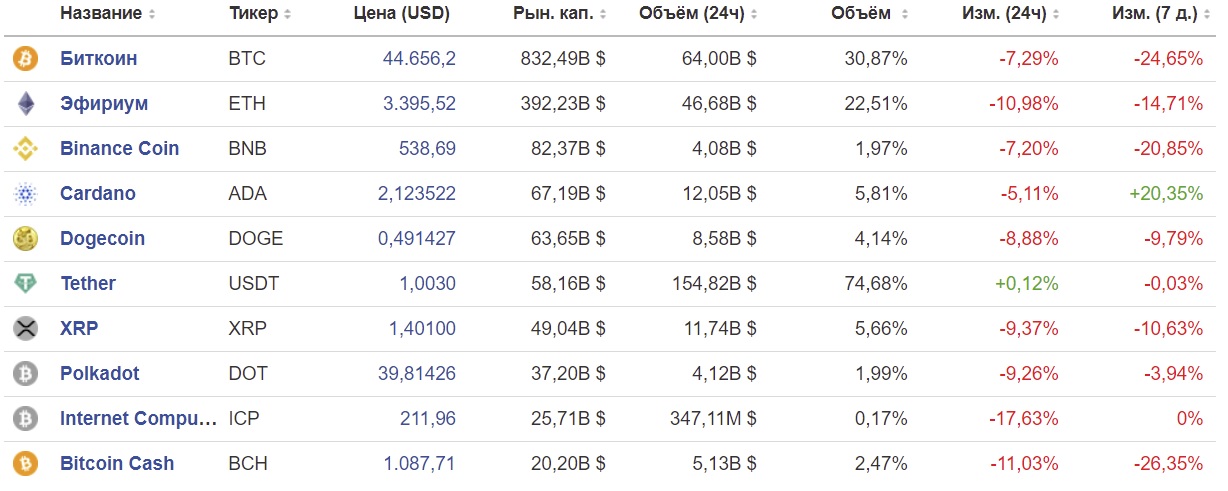The image size is (1228, 491).
Task: Select volume share 74,68%
Action: (876, 284)
